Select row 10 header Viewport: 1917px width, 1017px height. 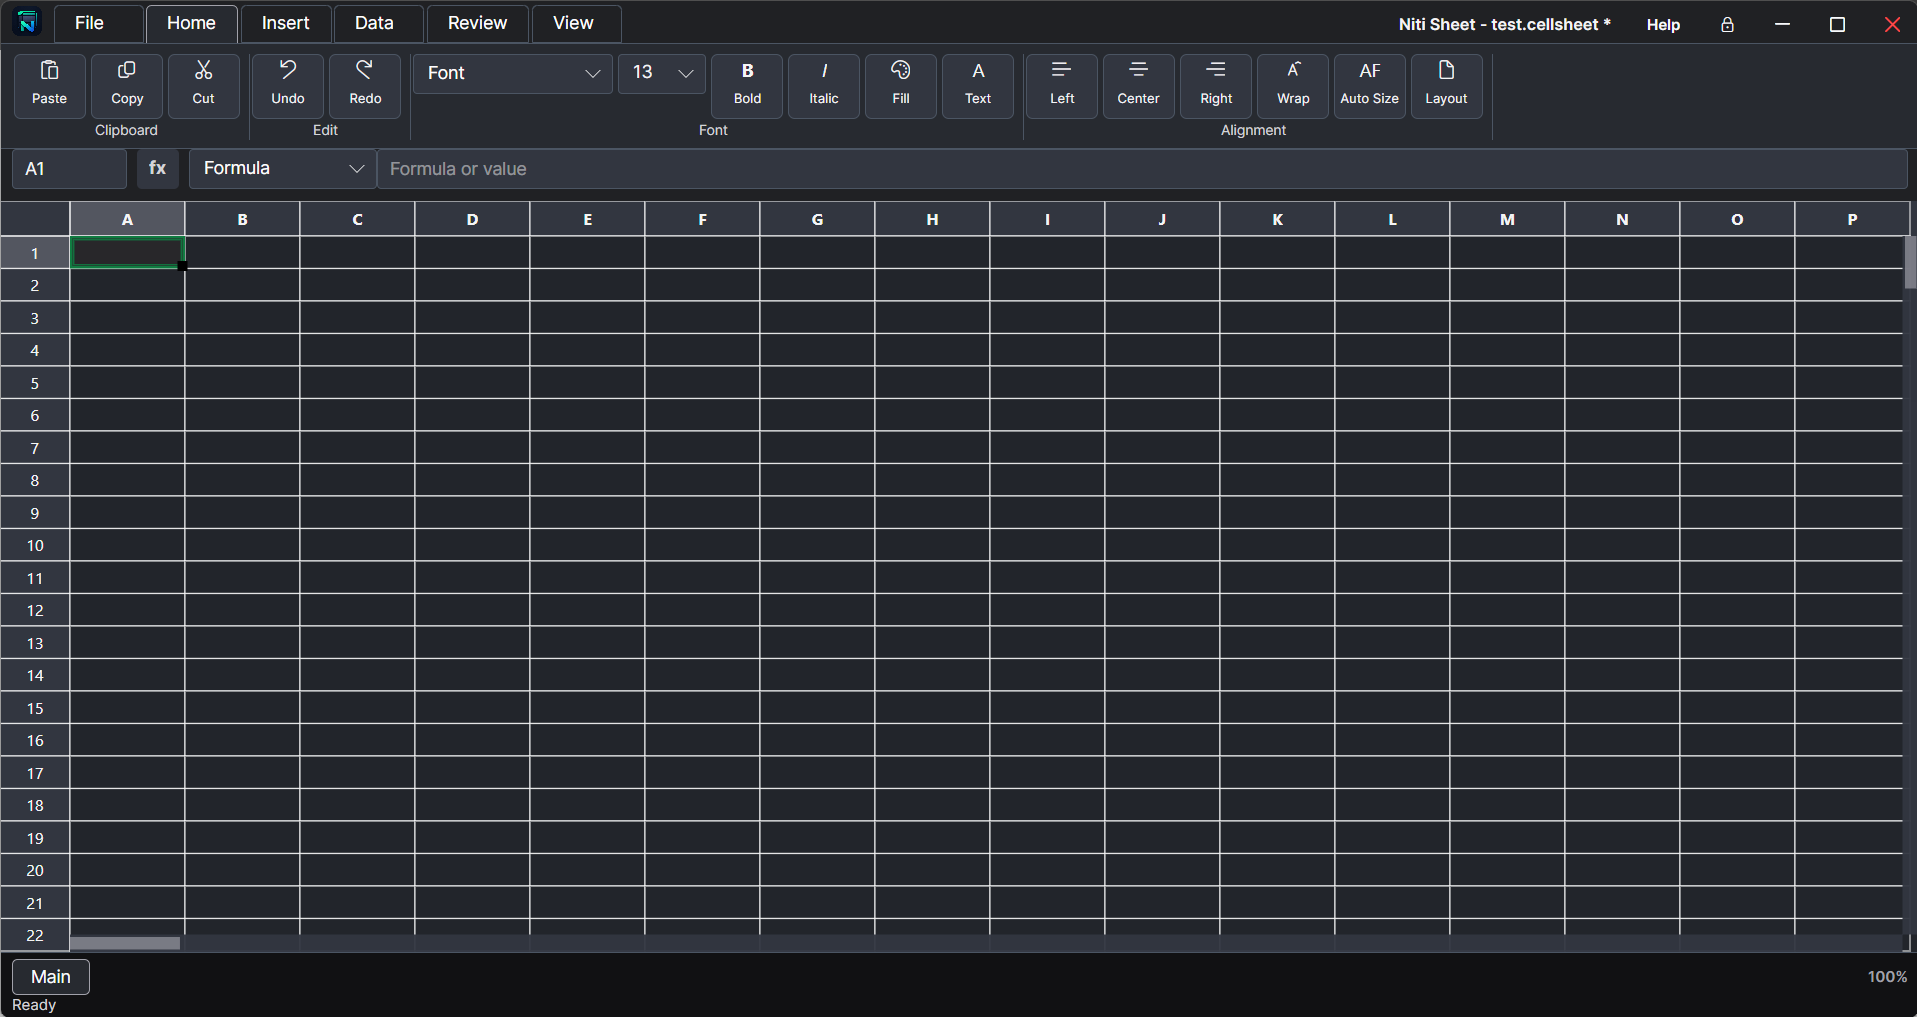pyautogui.click(x=35, y=545)
